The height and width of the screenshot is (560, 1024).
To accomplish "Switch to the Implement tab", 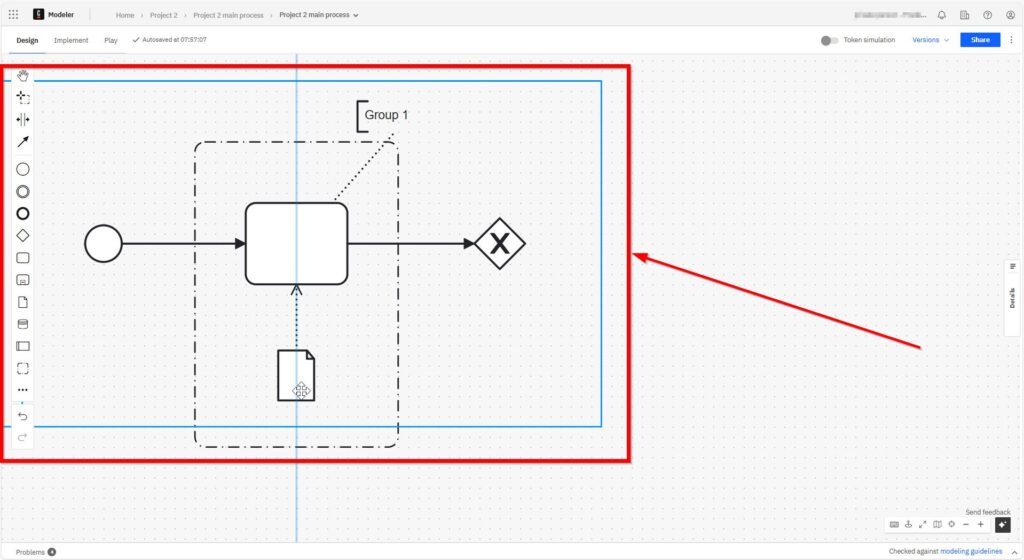I will coord(71,40).
